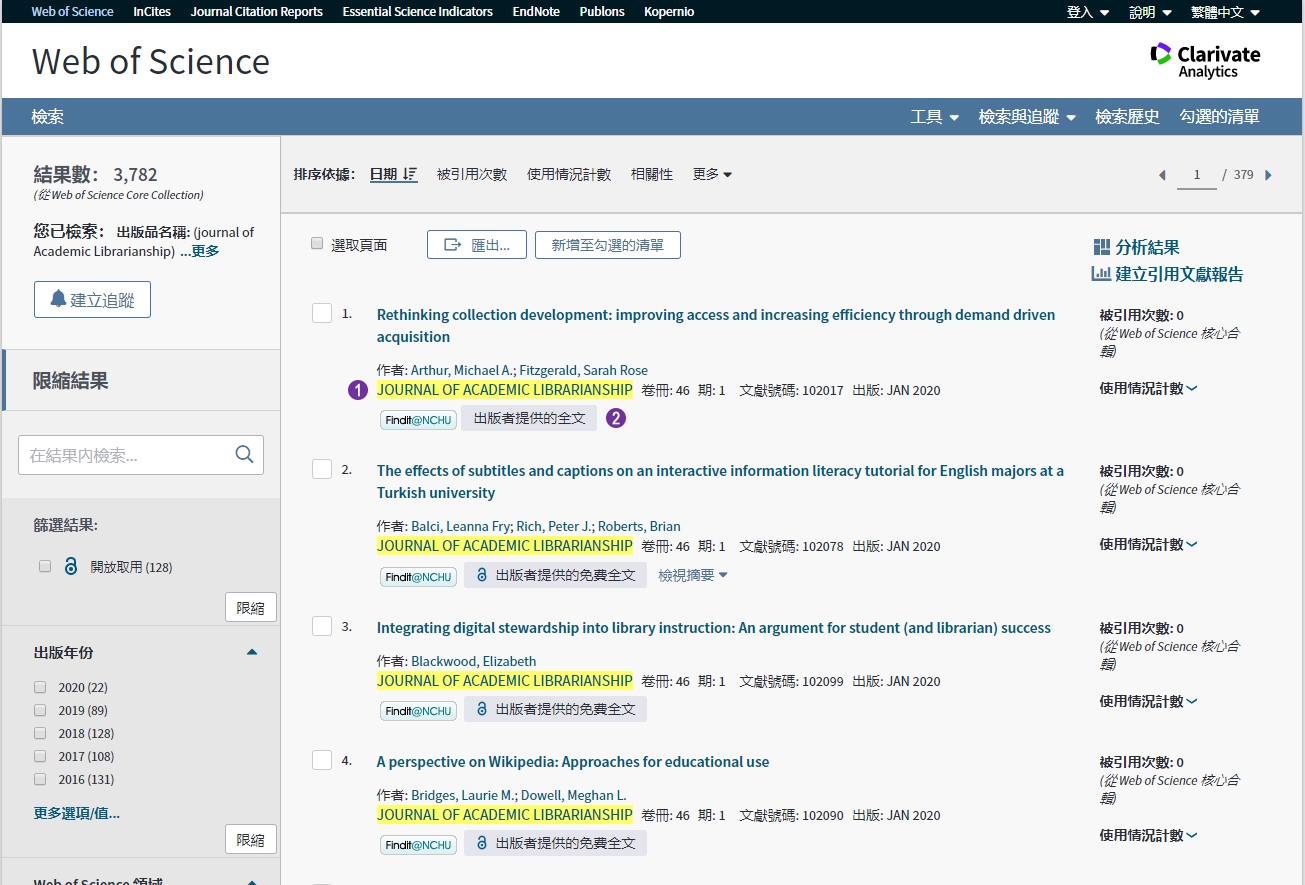Click the 檢索 navigation link
The image size is (1305, 885).
48,117
